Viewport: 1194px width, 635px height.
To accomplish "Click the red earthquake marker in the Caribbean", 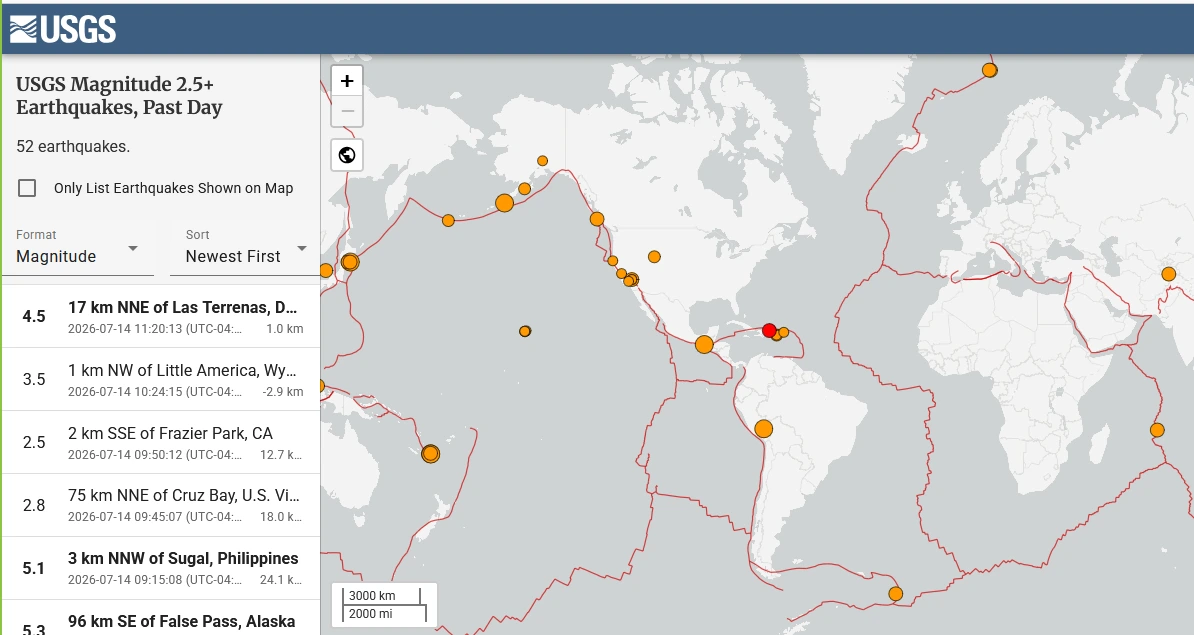I will 769,330.
